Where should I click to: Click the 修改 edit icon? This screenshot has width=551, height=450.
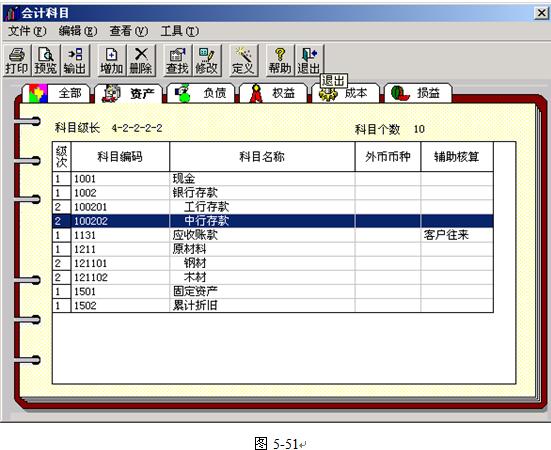tap(207, 61)
